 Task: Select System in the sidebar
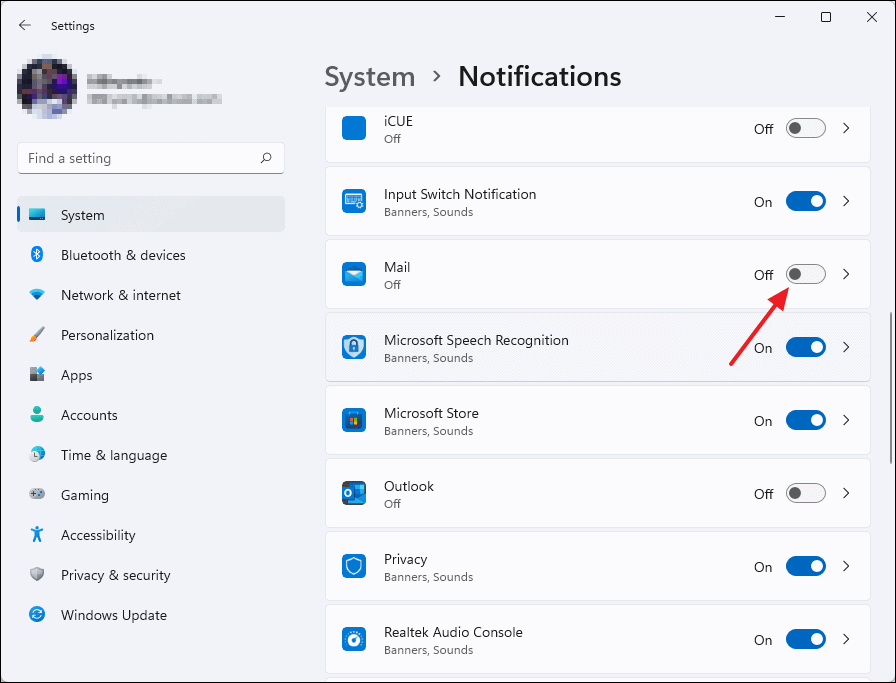151,214
